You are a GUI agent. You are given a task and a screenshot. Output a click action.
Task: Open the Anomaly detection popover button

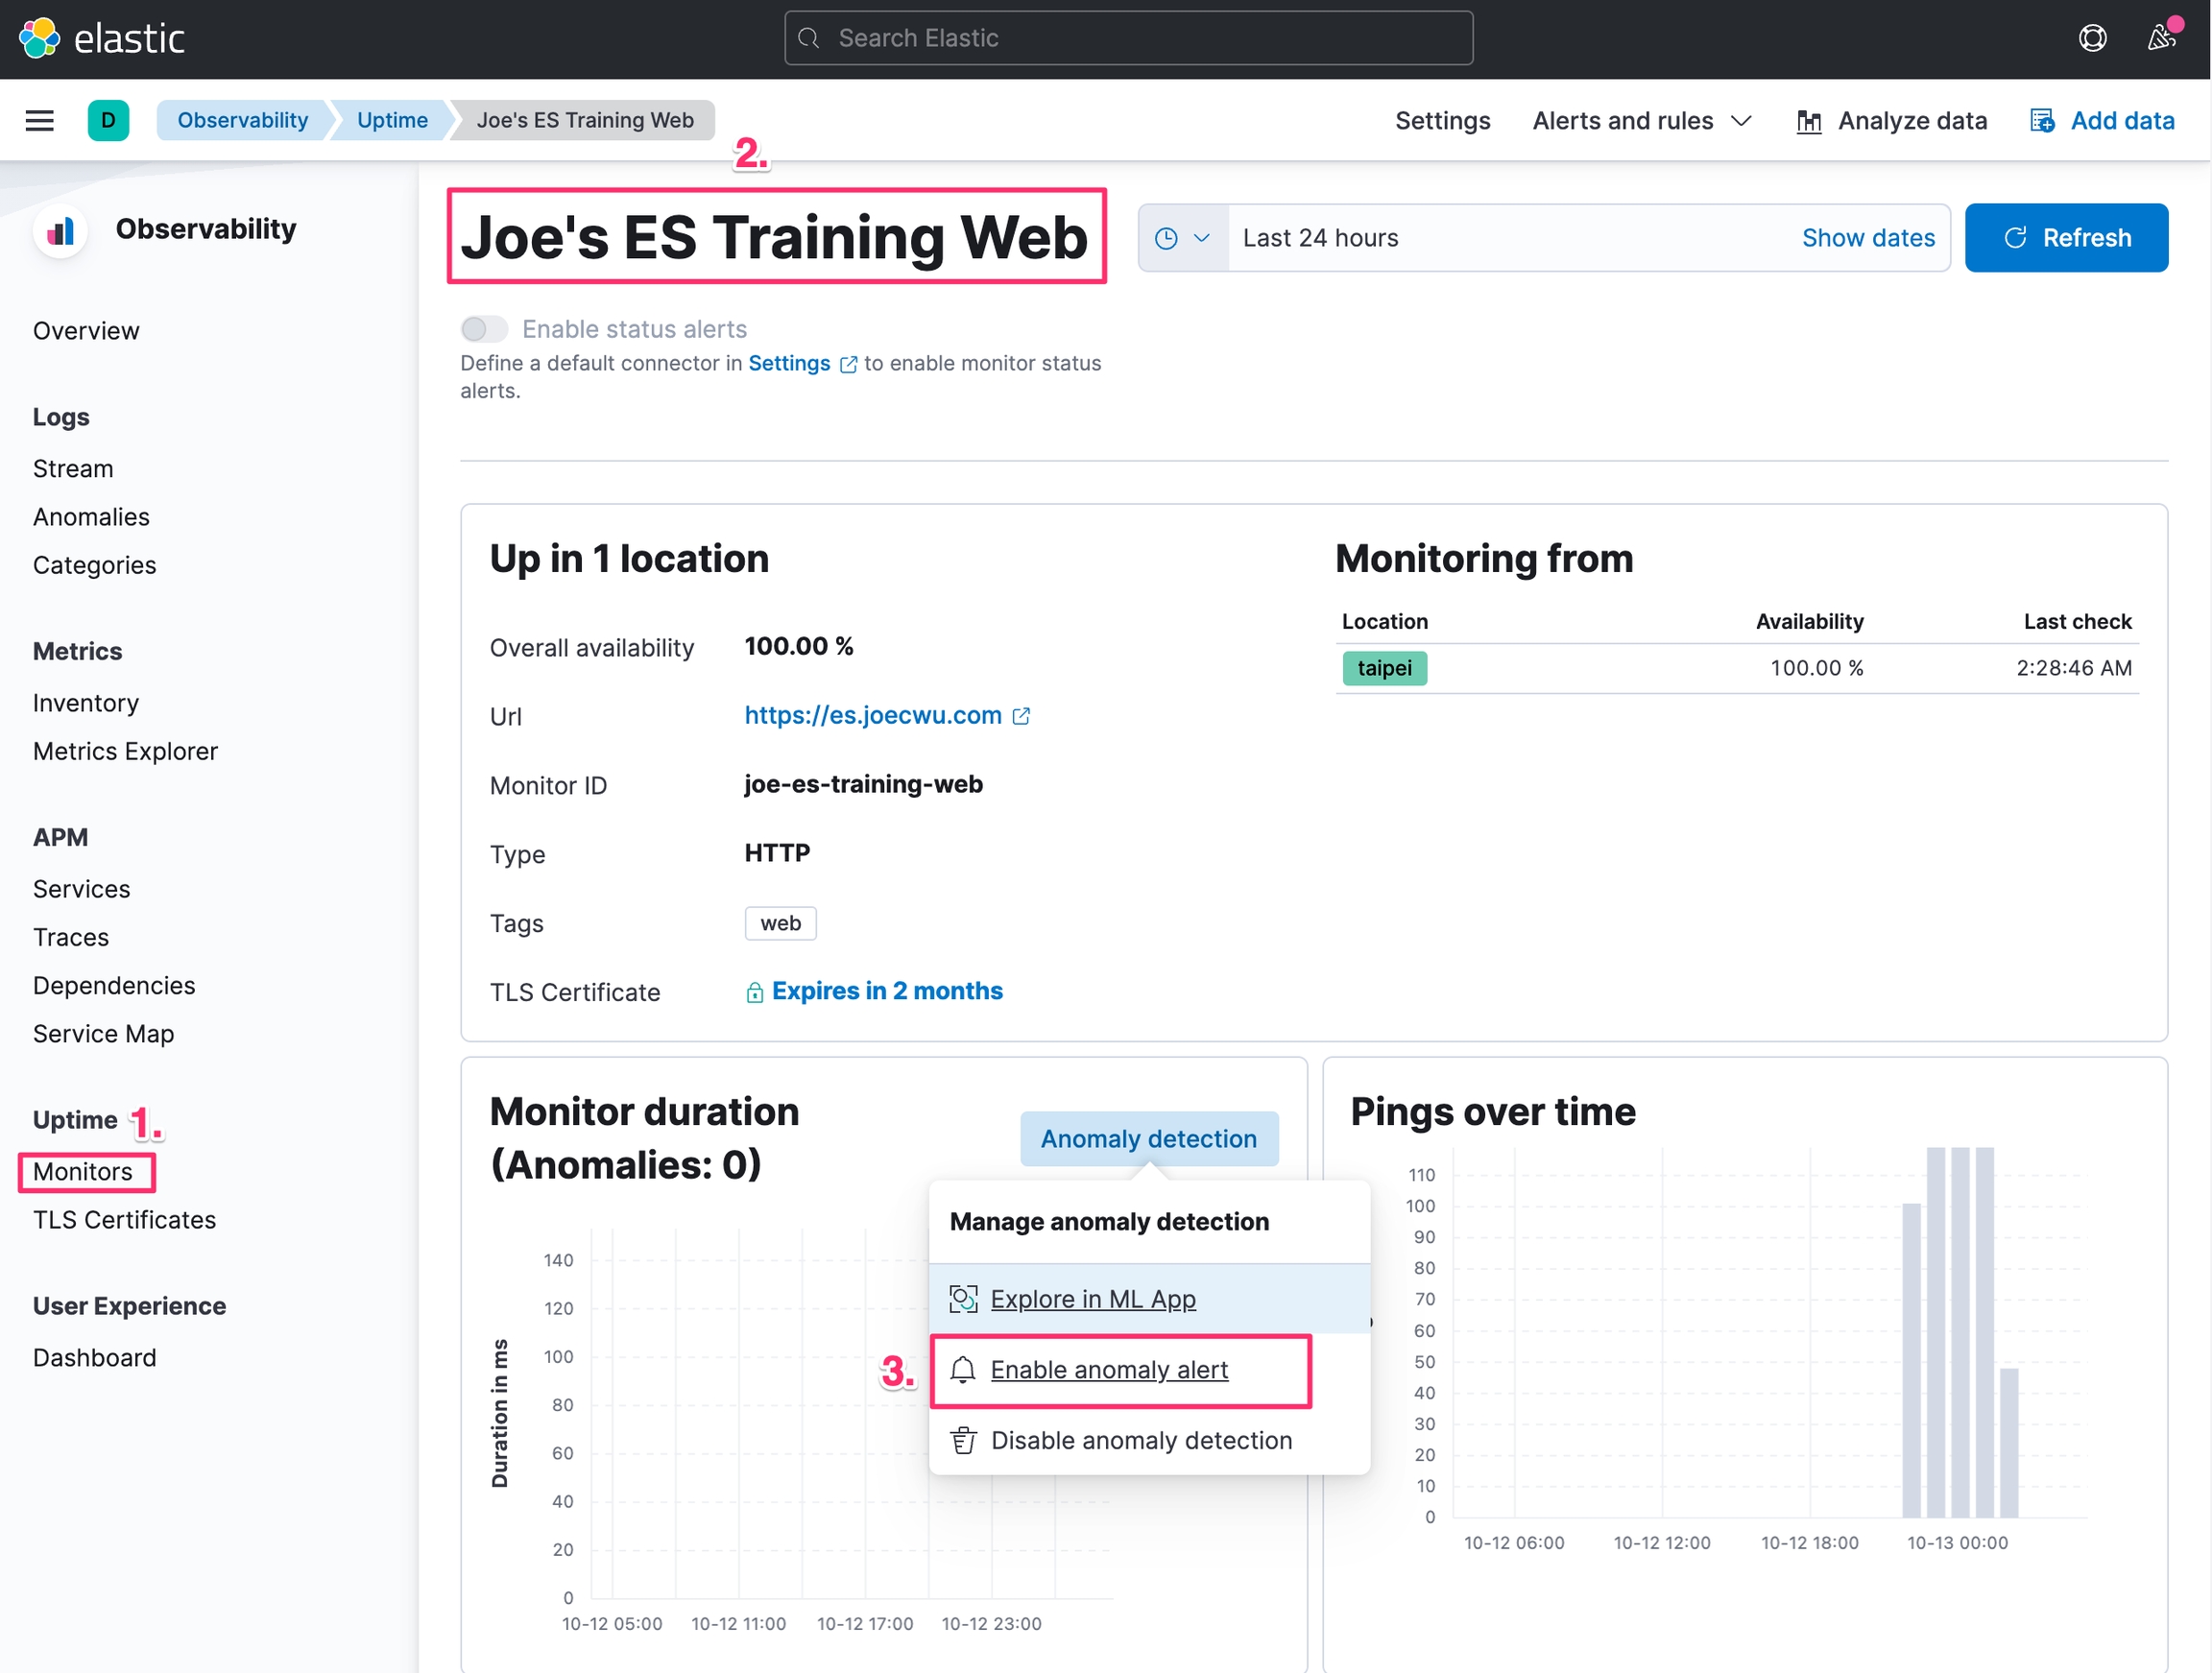tap(1148, 1138)
